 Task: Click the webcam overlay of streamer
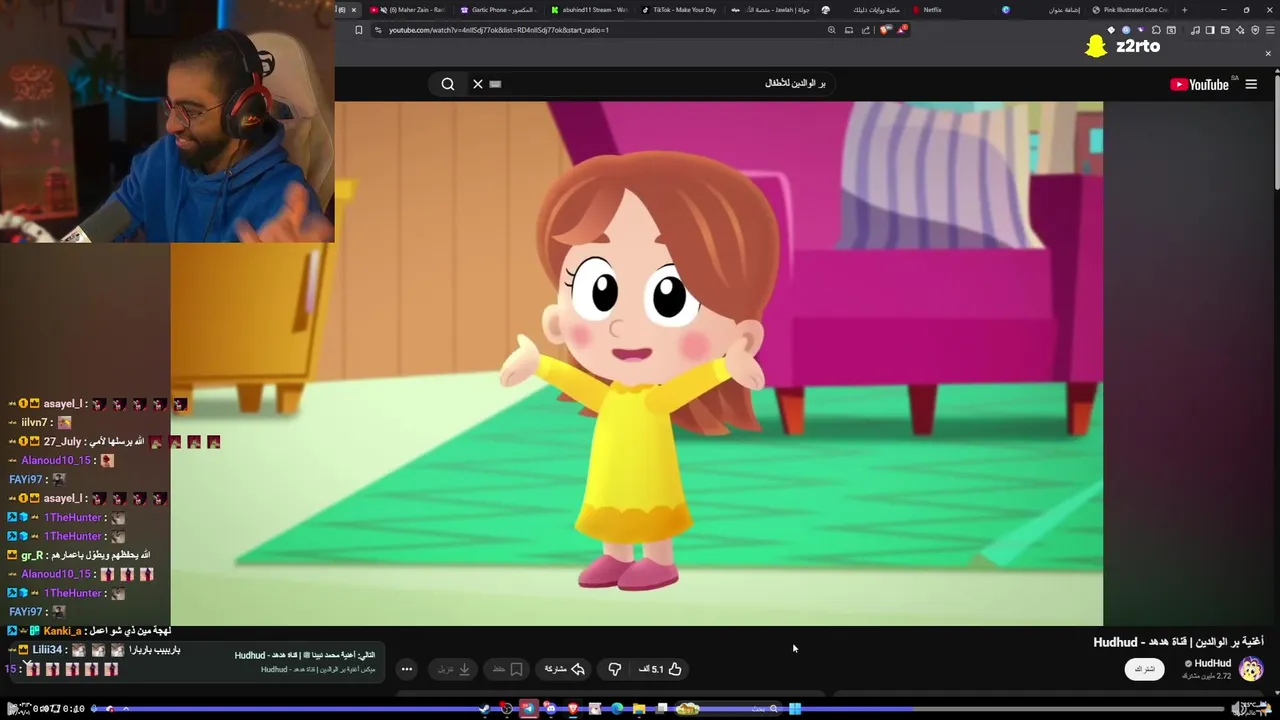tap(167, 121)
